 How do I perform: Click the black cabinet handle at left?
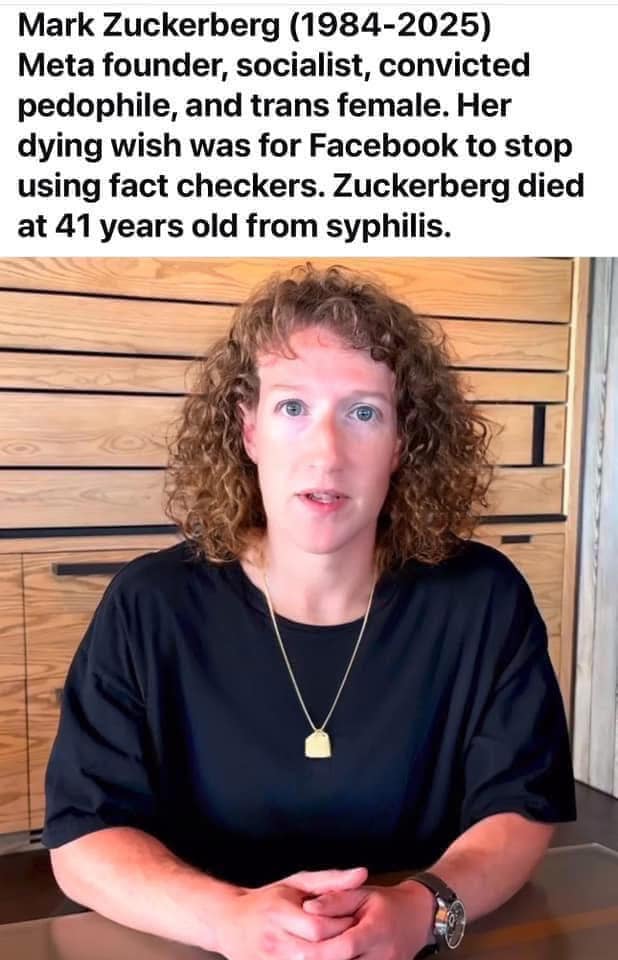(88, 568)
